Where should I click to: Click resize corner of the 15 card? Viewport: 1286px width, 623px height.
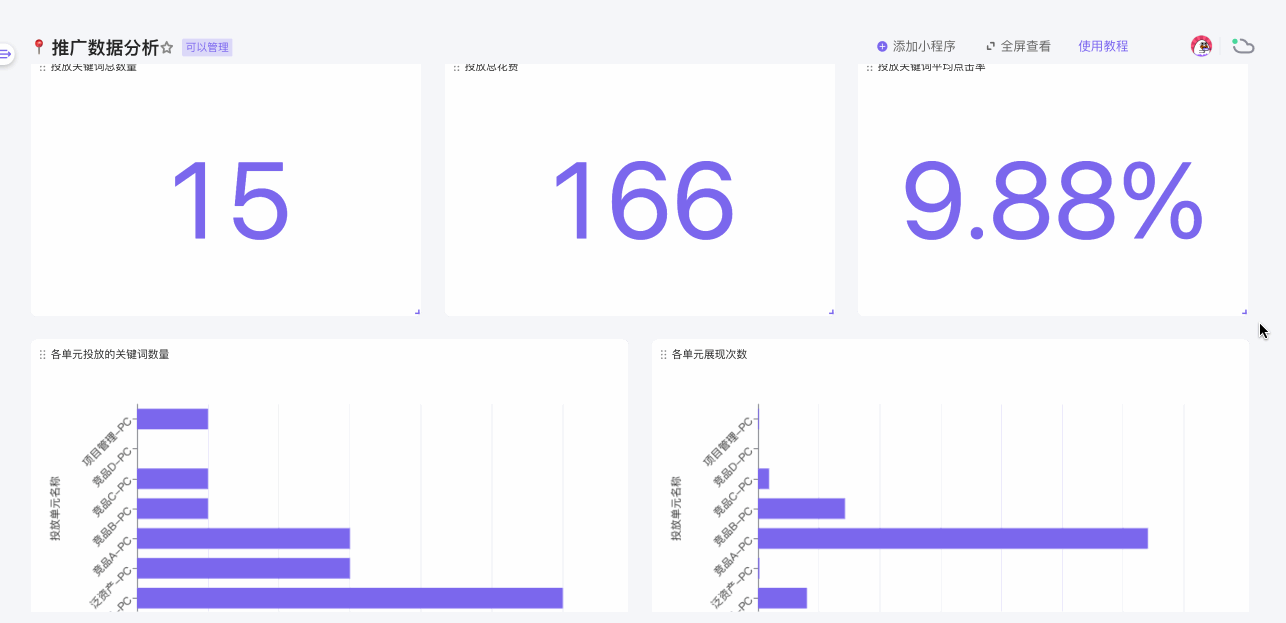(417, 312)
